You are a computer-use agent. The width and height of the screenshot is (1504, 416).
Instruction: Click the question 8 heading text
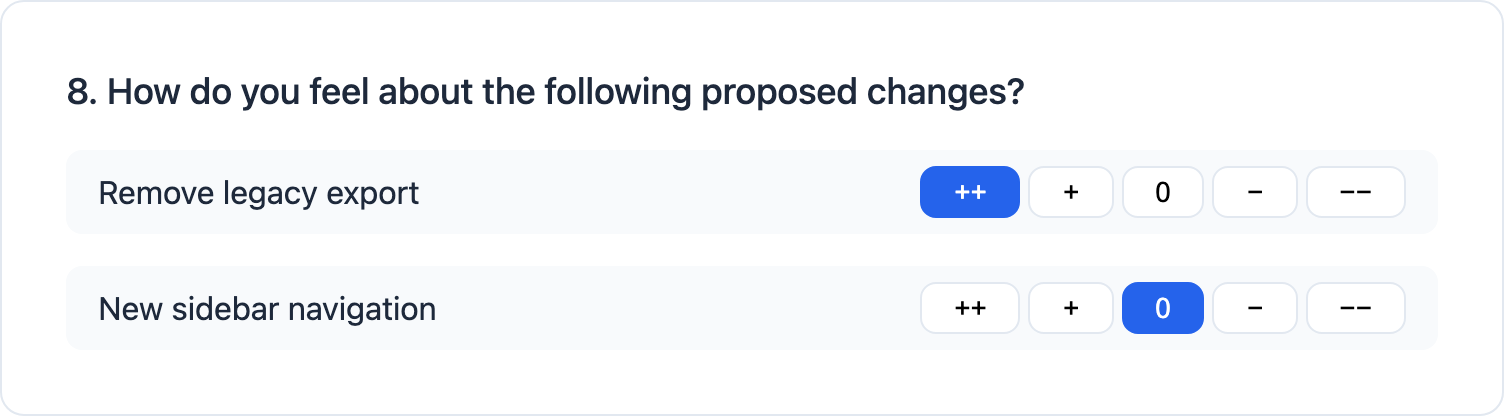pyautogui.click(x=546, y=93)
